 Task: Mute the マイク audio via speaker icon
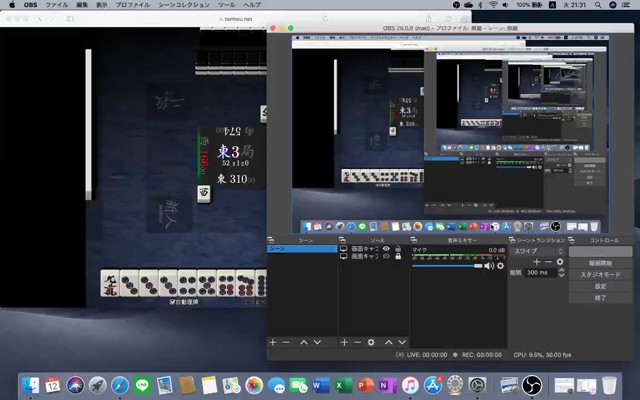(x=489, y=266)
